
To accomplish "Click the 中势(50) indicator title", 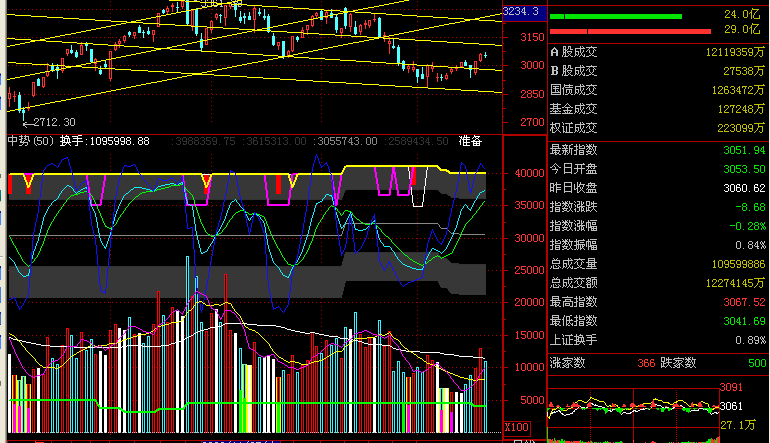I will coord(30,141).
